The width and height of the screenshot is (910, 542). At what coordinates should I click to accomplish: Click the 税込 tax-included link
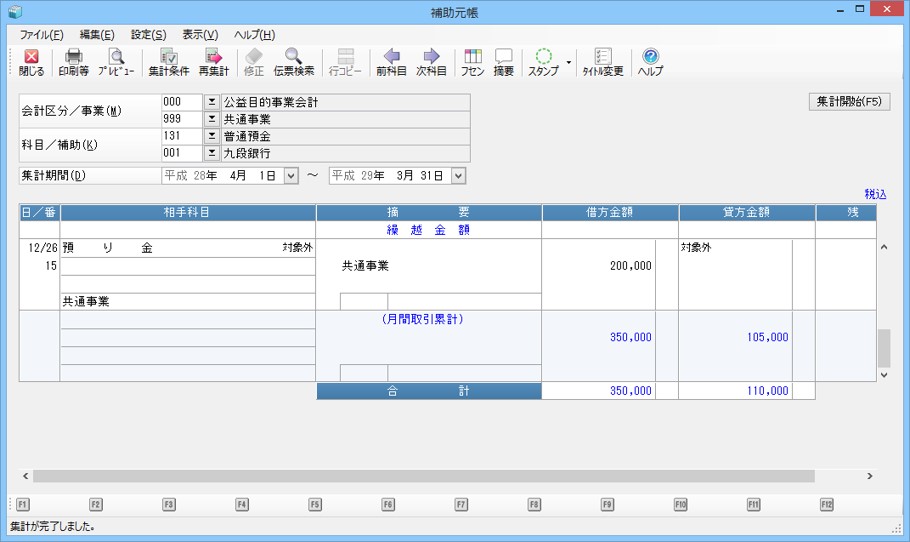(875, 195)
